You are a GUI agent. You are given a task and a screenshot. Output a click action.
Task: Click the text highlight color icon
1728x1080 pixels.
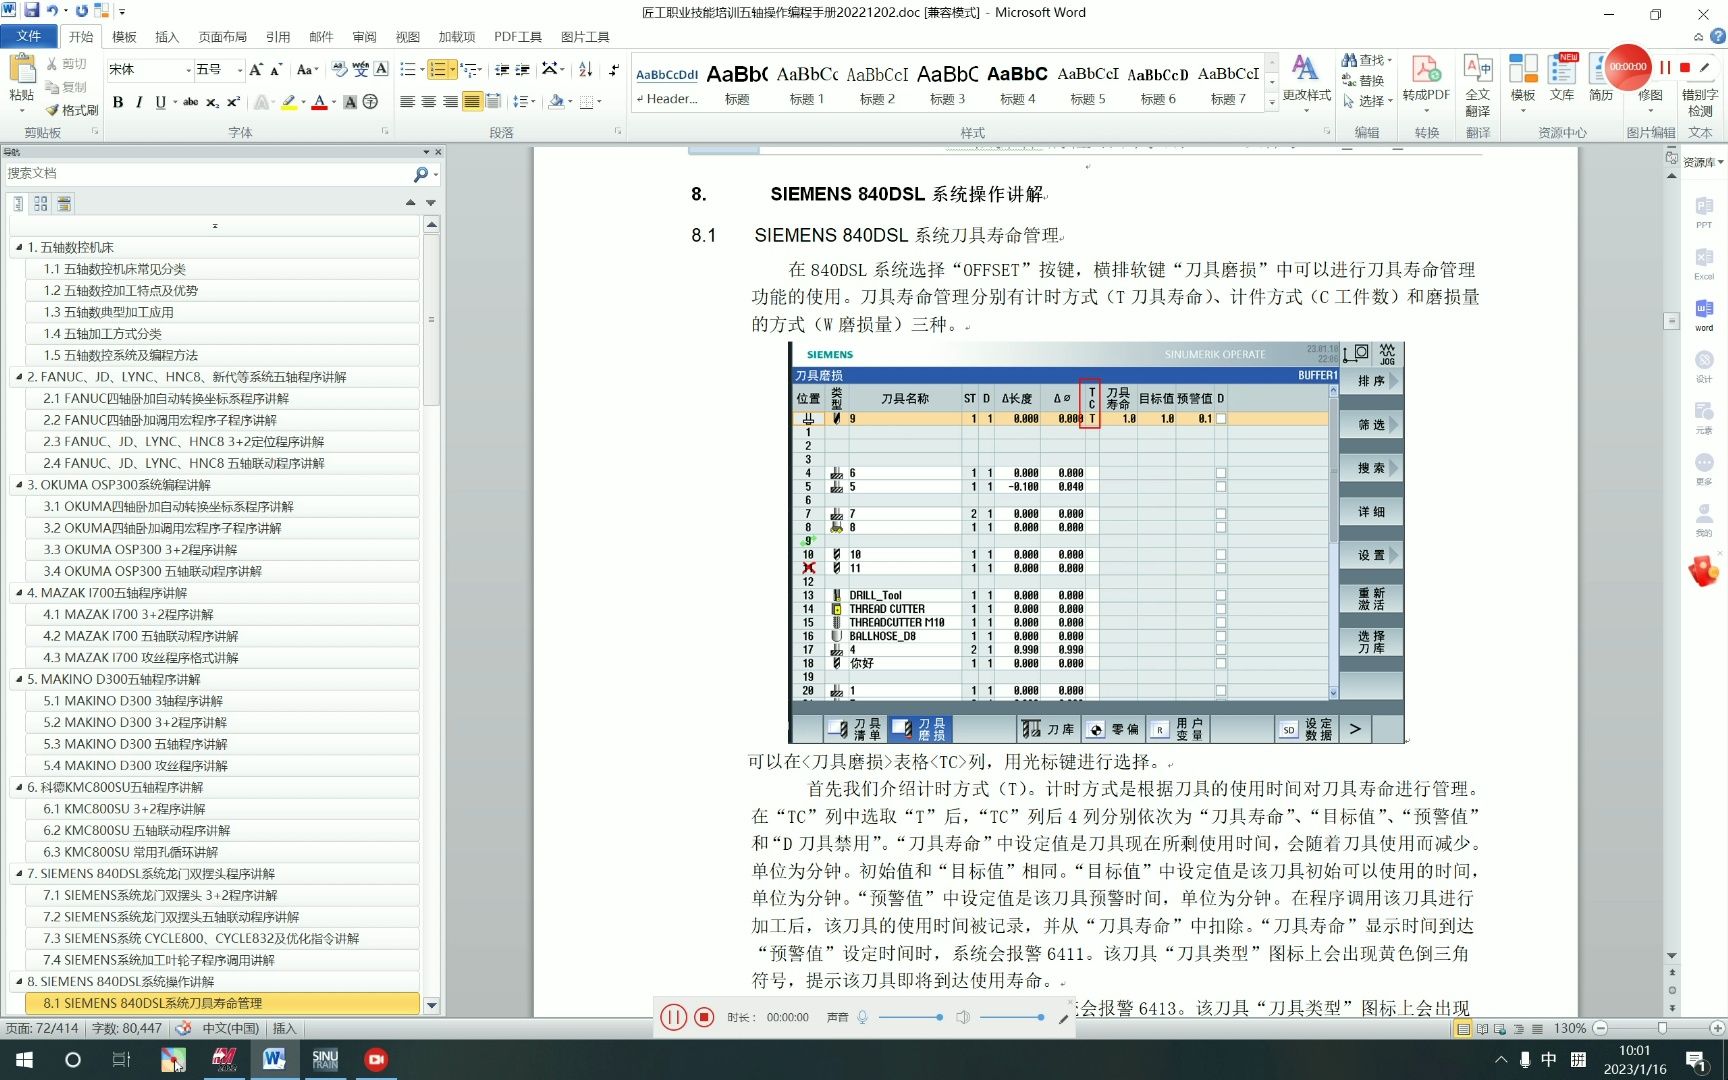(x=288, y=102)
